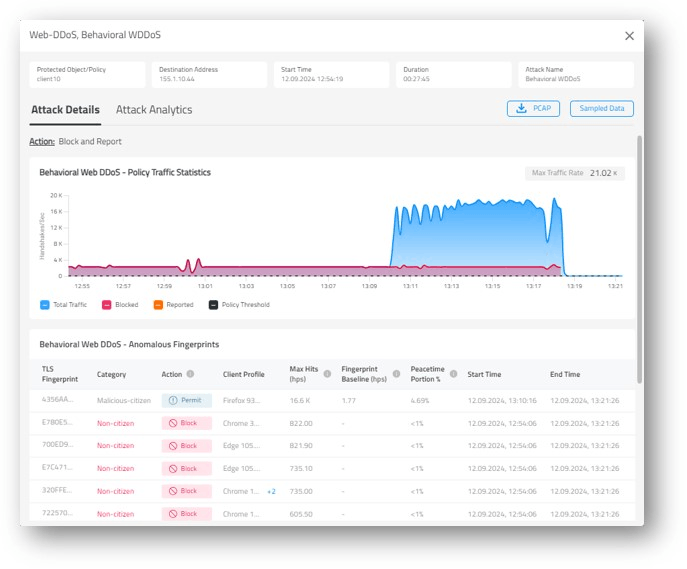The width and height of the screenshot is (687, 569).
Task: Select fingerprint 722570... cell
Action: [57, 513]
